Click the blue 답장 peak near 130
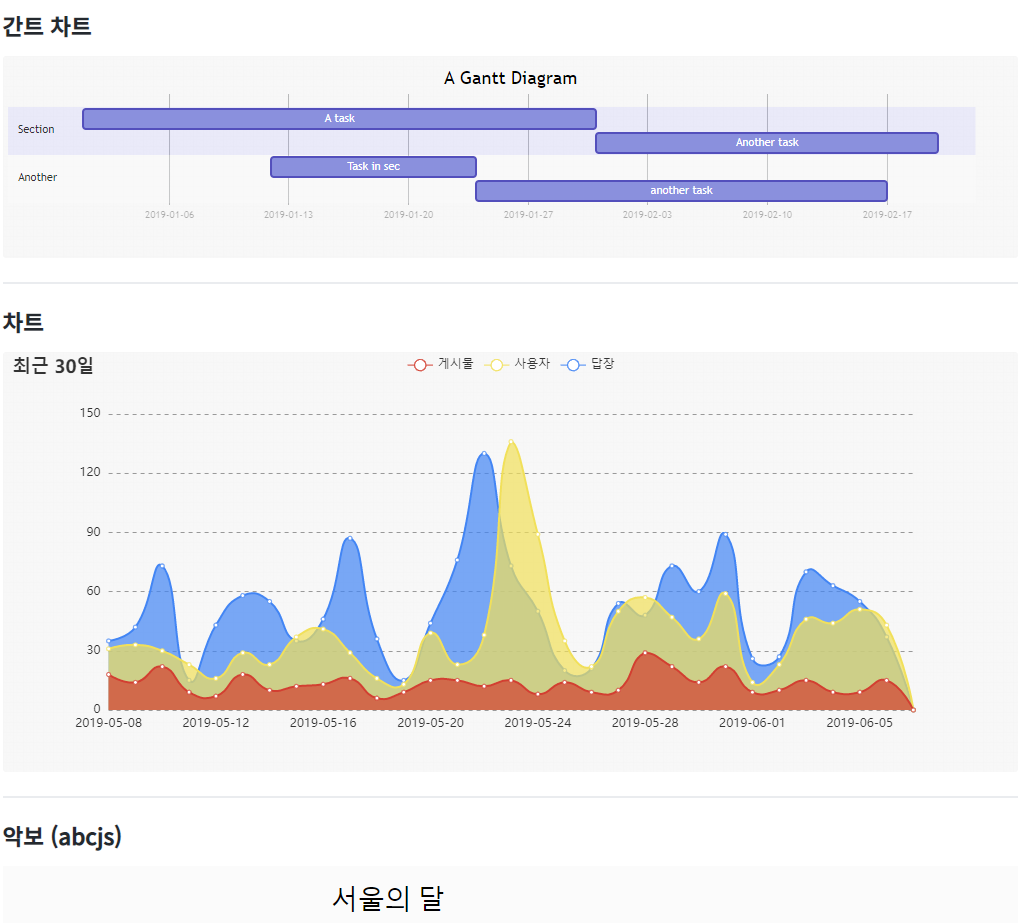This screenshot has width=1025, height=923. pyautogui.click(x=484, y=453)
